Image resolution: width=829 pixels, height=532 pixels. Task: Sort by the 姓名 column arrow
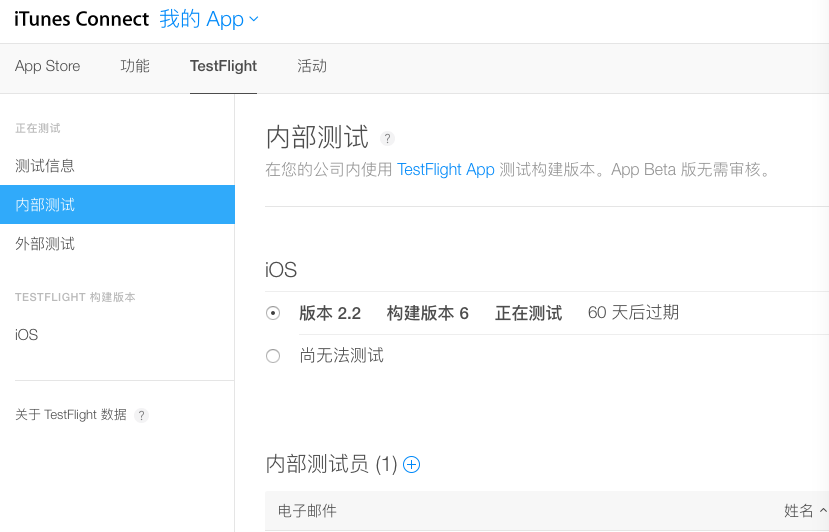click(x=823, y=510)
